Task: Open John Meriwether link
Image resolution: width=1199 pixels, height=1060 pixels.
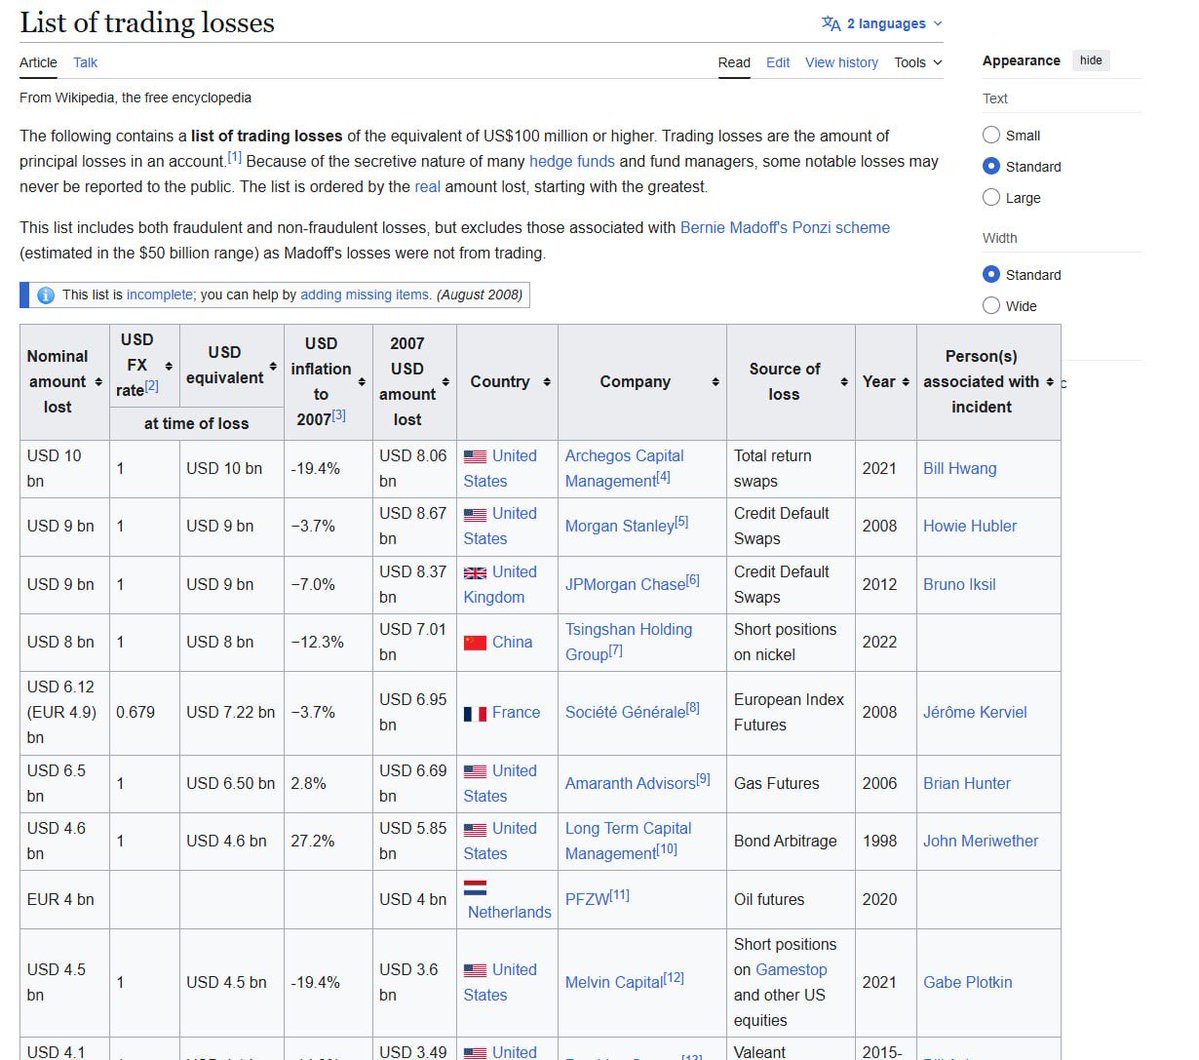Action: [980, 841]
